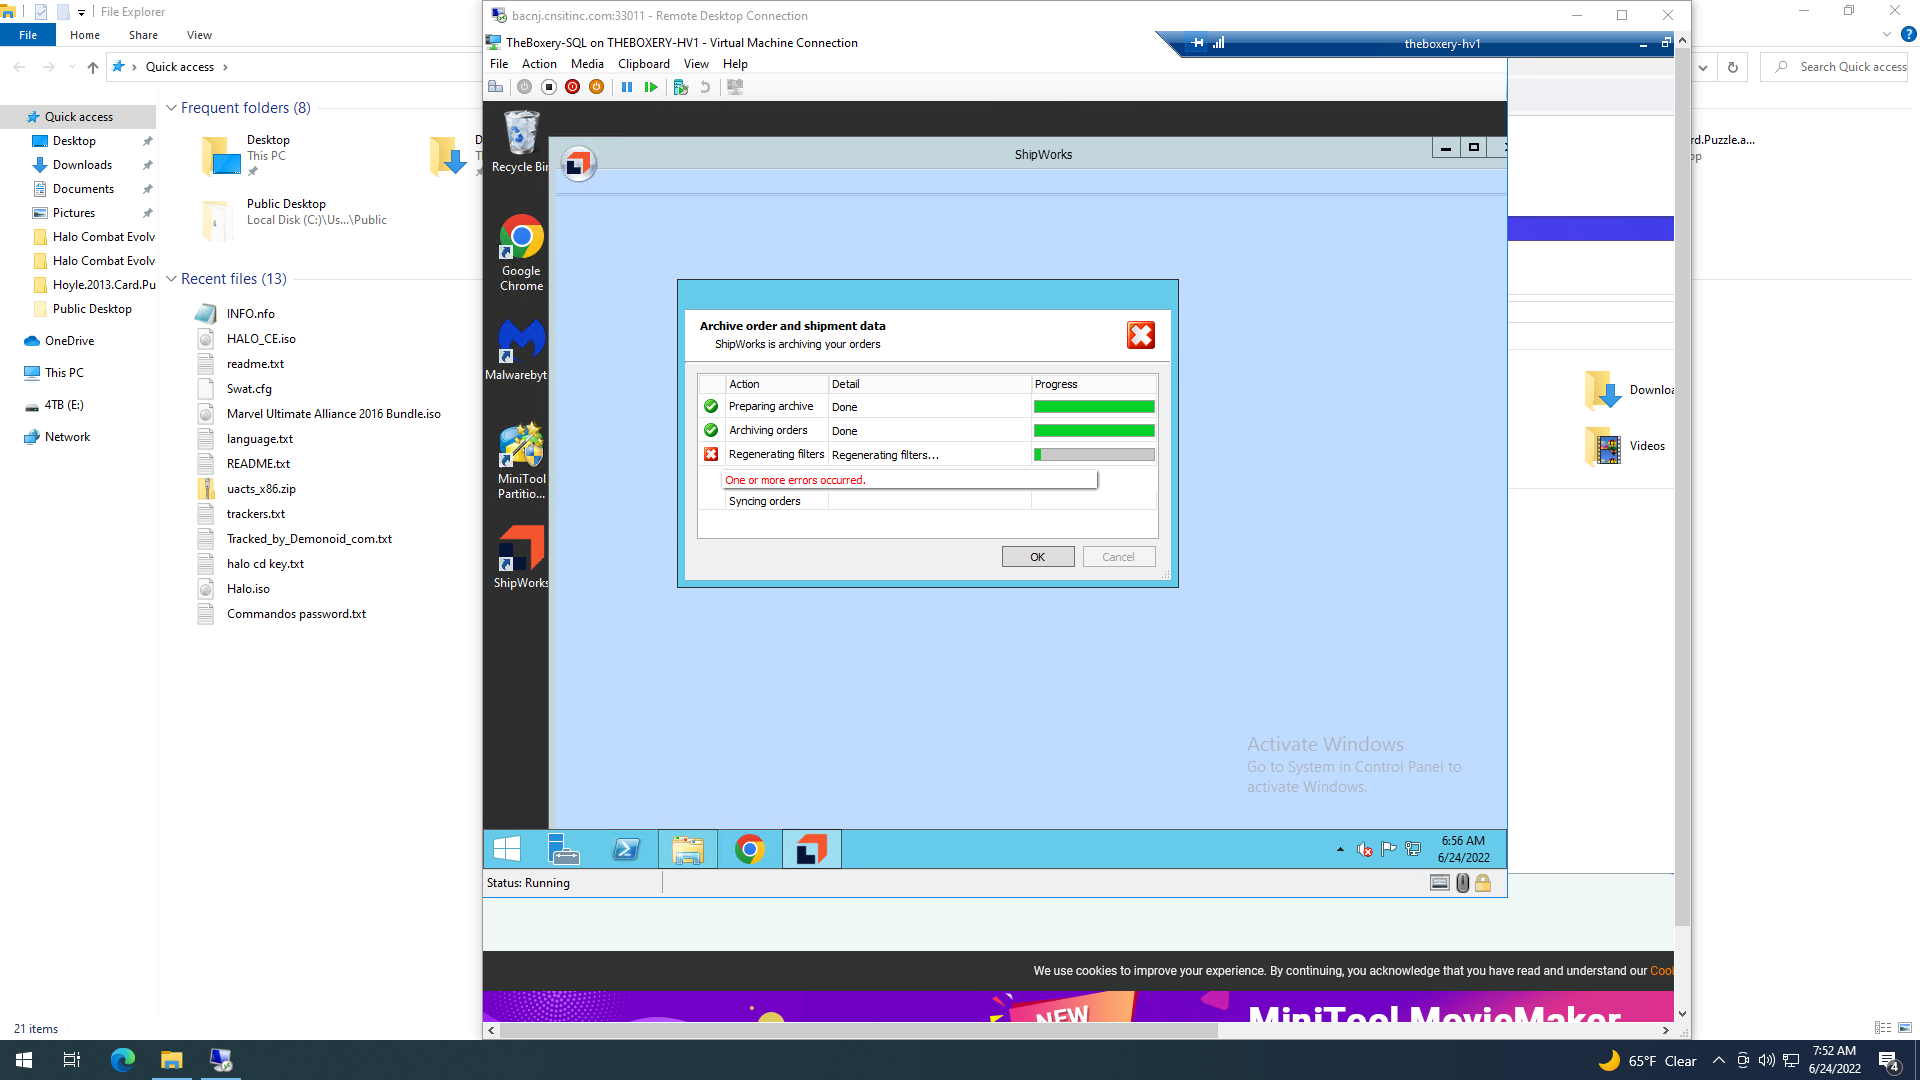
Task: Open the MiniTool Partition desktop shortcut
Action: 521,461
